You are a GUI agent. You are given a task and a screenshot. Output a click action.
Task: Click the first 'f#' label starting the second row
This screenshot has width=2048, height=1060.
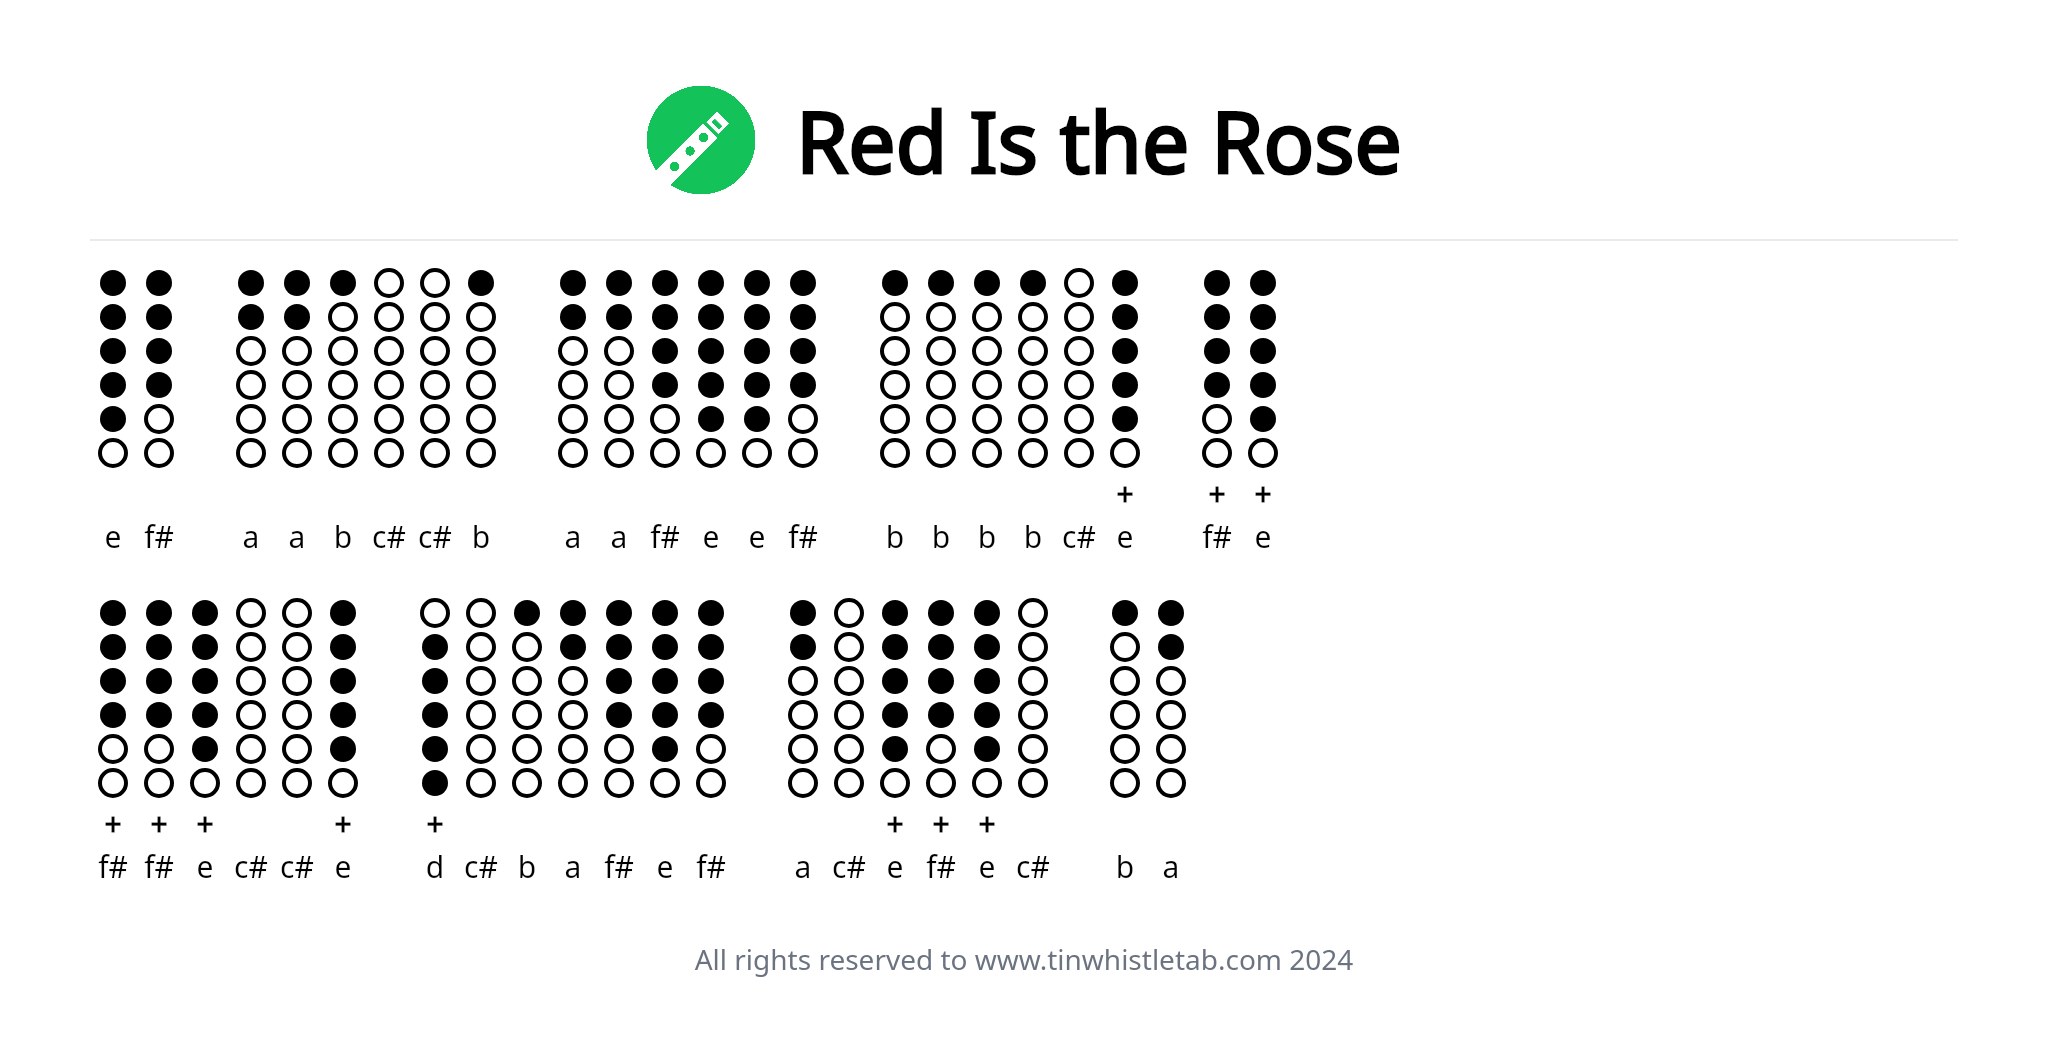[x=113, y=867]
